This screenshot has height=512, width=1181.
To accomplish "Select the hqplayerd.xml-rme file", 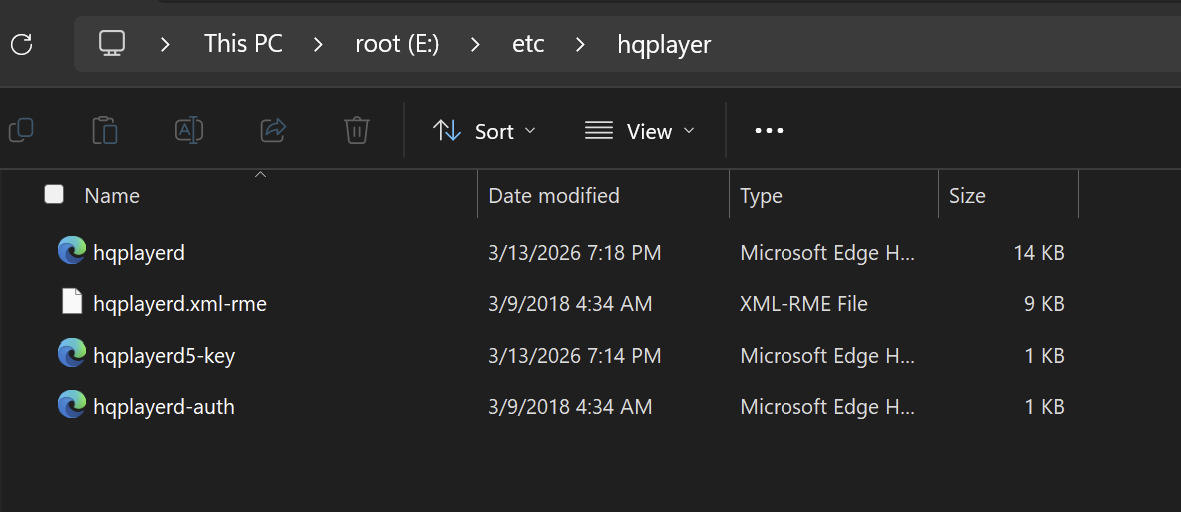I will click(x=180, y=303).
